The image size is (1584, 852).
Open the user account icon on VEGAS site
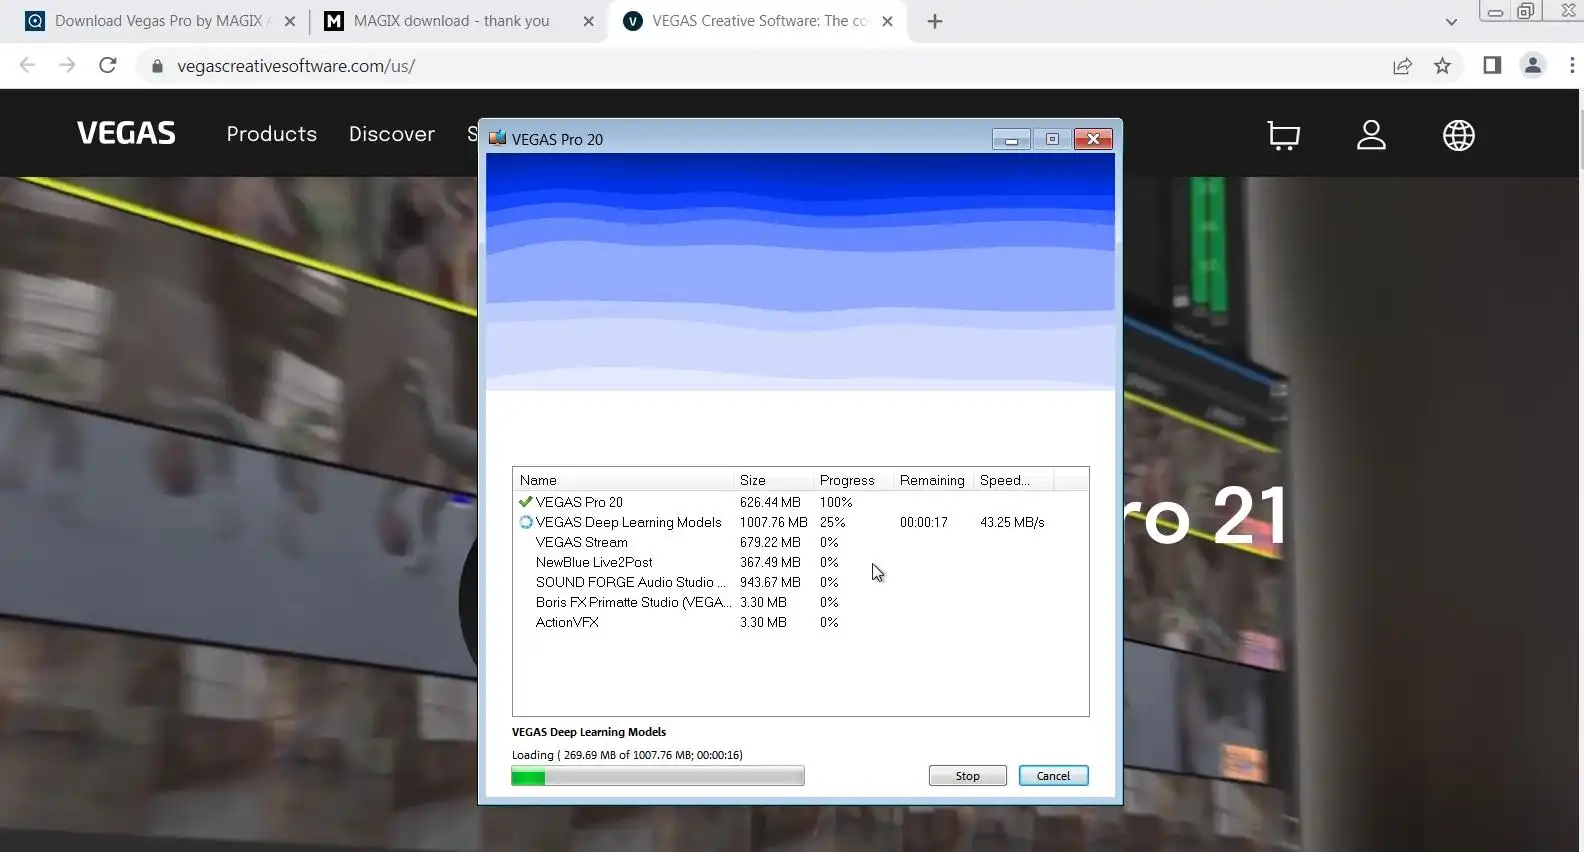pyautogui.click(x=1371, y=135)
